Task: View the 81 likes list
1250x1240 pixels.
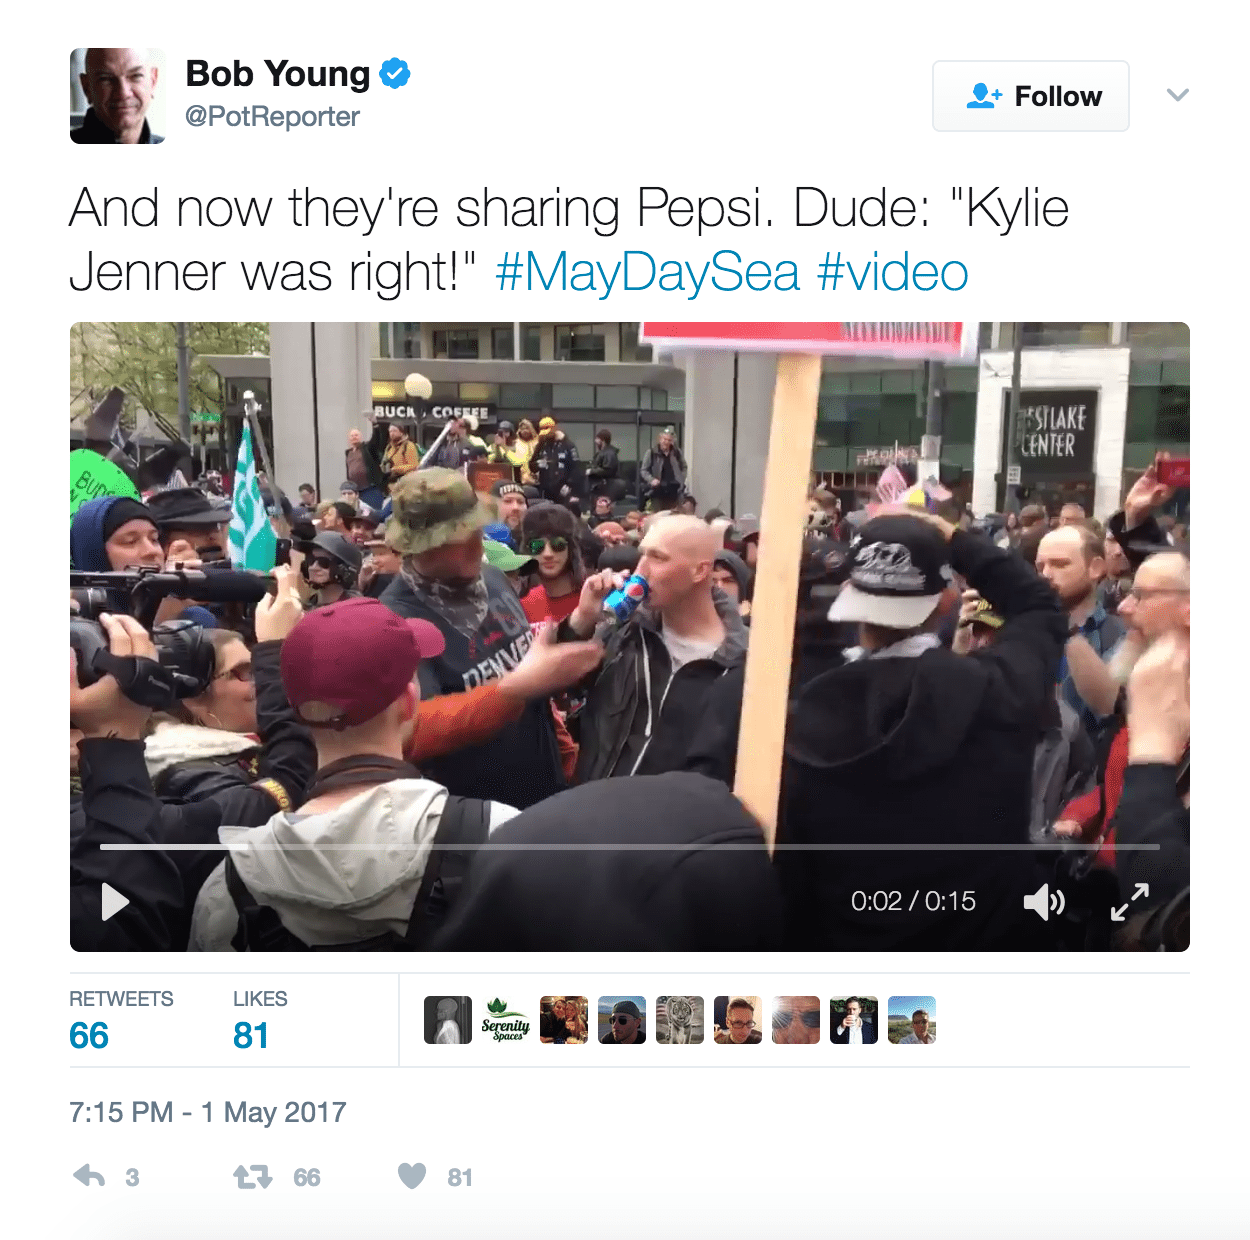Action: click(x=260, y=1020)
